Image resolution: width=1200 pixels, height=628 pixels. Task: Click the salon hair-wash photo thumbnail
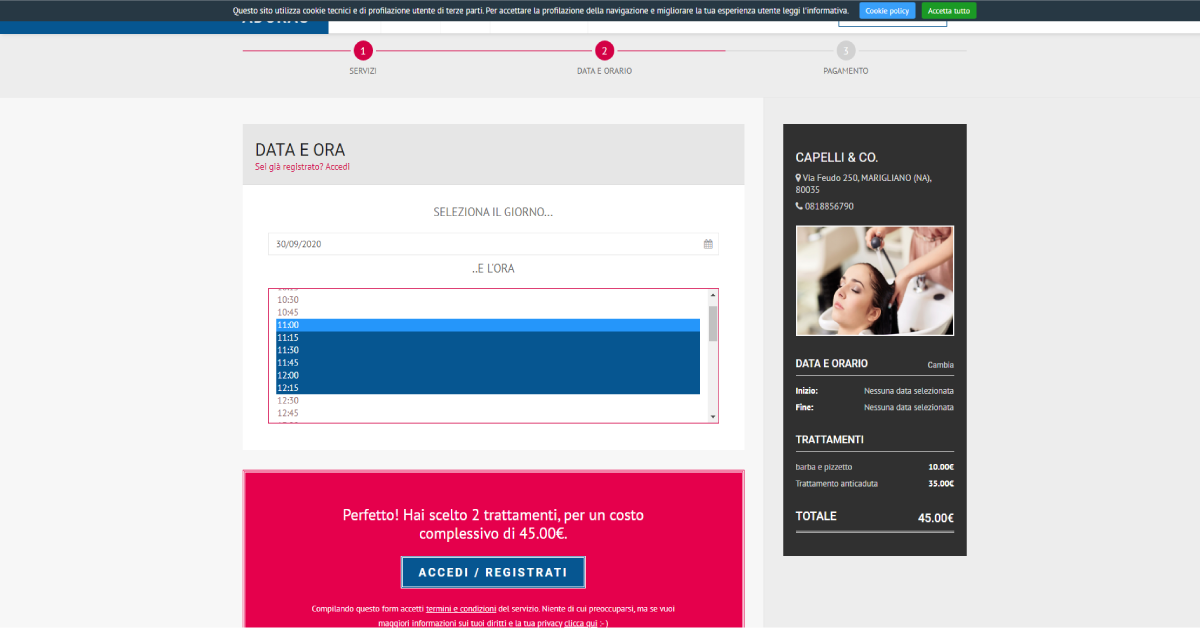[x=875, y=280]
